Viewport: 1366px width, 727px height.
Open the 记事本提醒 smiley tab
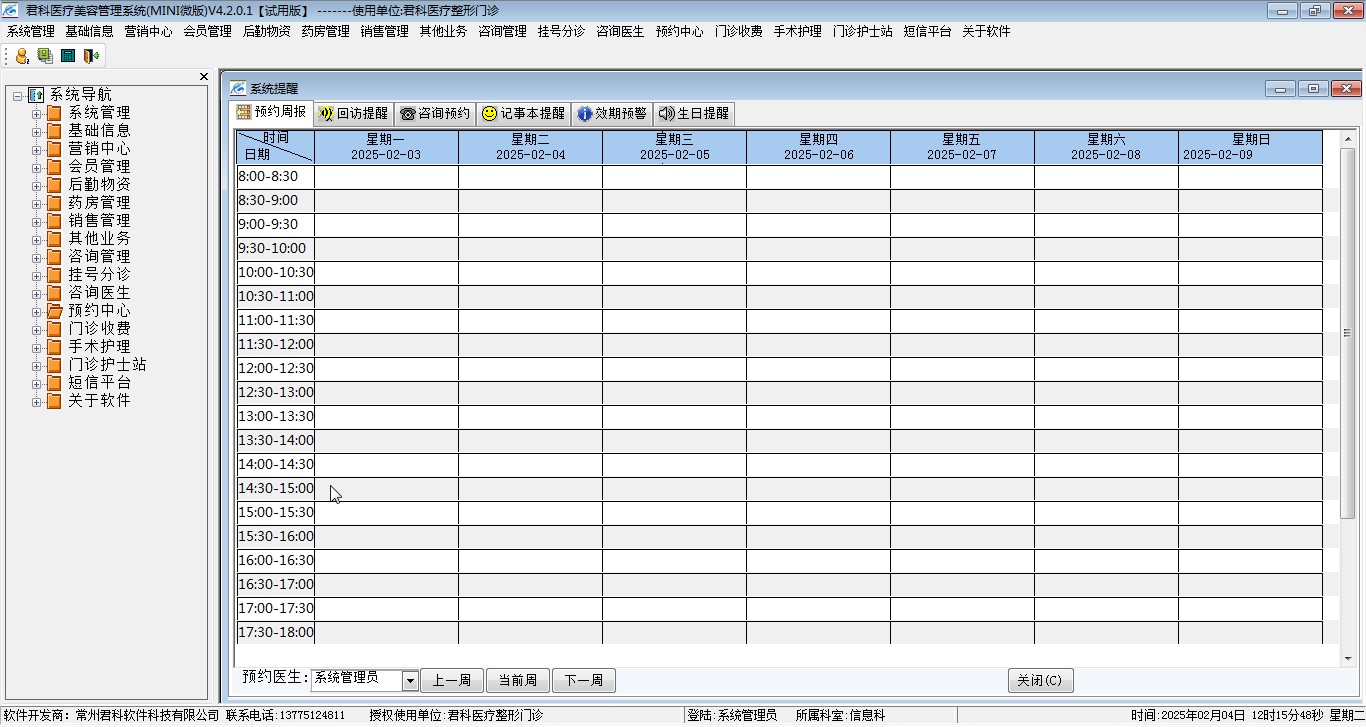tap(523, 113)
